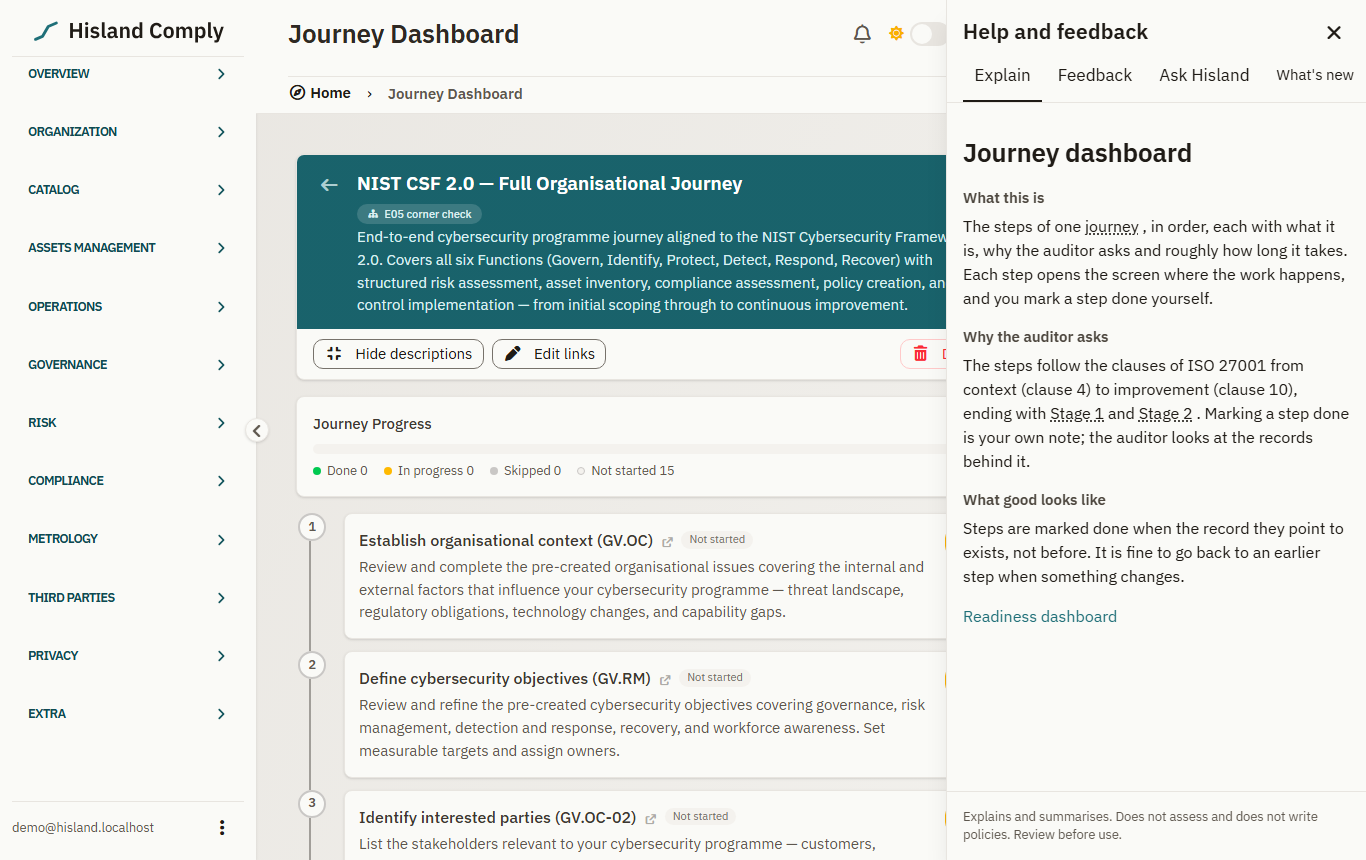Click the underlined 'journey' glossary term
This screenshot has height=860, width=1366.
click(x=1112, y=227)
